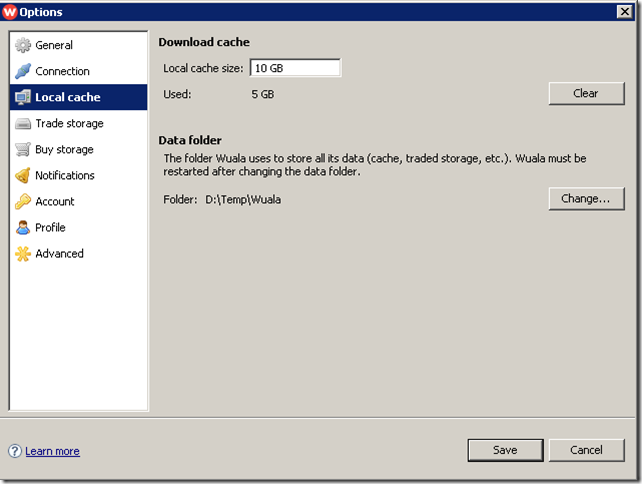This screenshot has width=642, height=484.
Task: Open the Profile section
Action: click(78, 227)
